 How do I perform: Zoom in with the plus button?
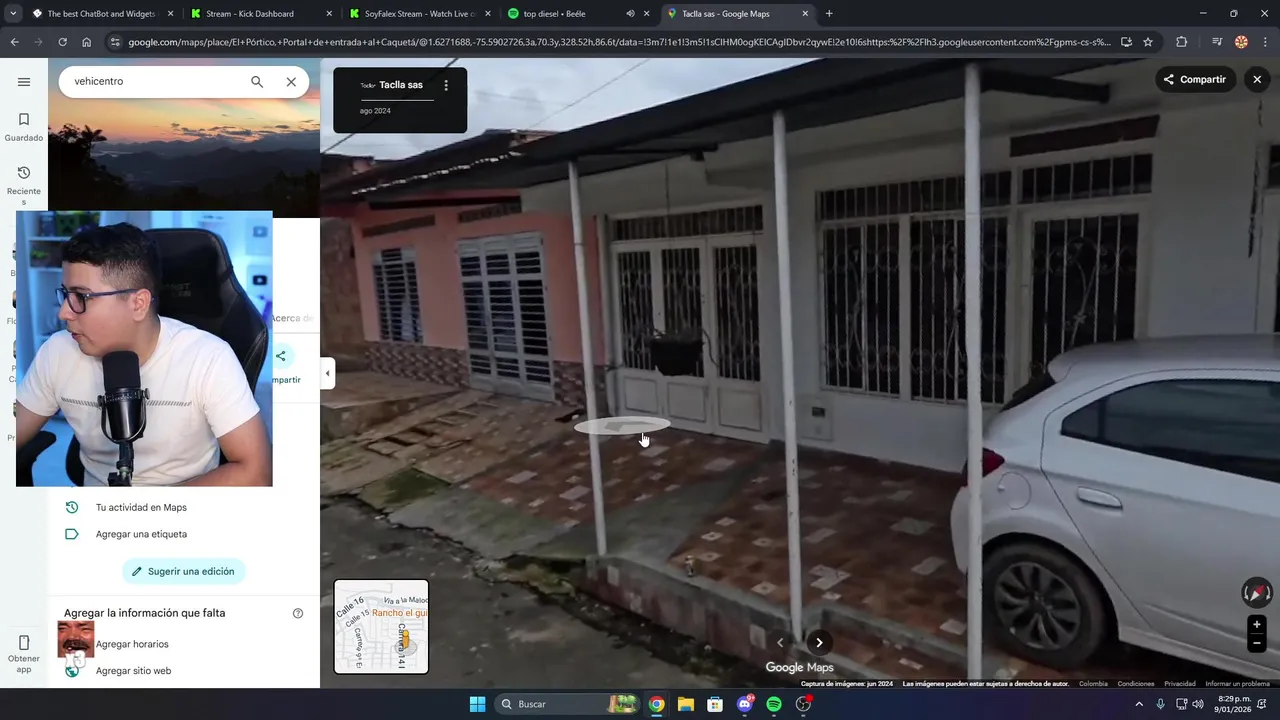coord(1257,625)
